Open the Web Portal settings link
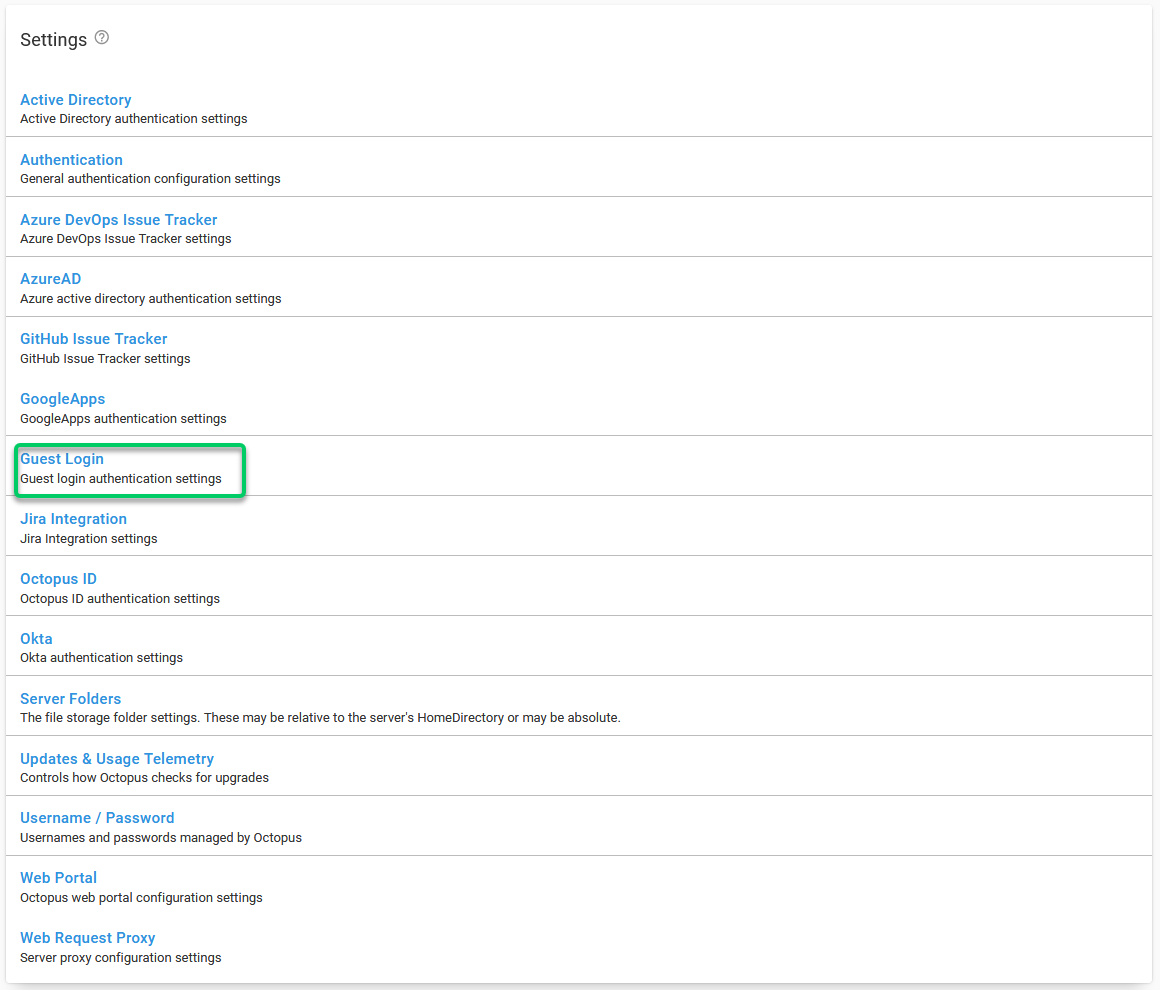This screenshot has height=990, width=1160. click(58, 878)
